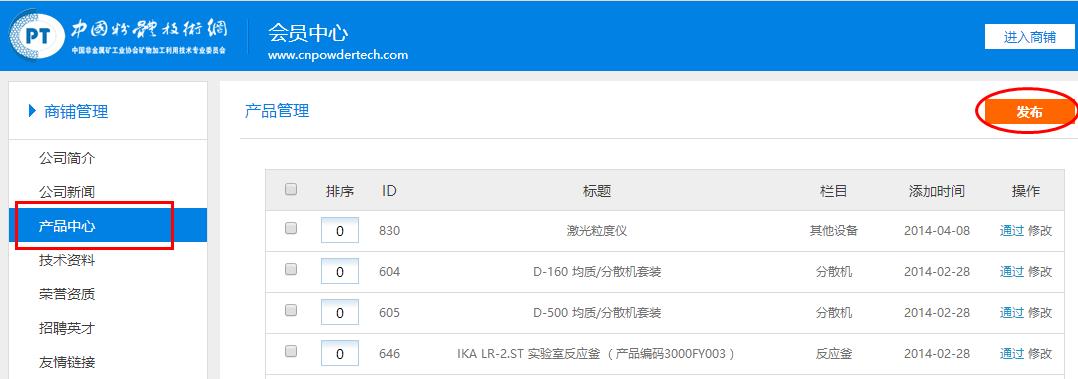
Task: Click the 栏目 column header
Action: [x=834, y=191]
